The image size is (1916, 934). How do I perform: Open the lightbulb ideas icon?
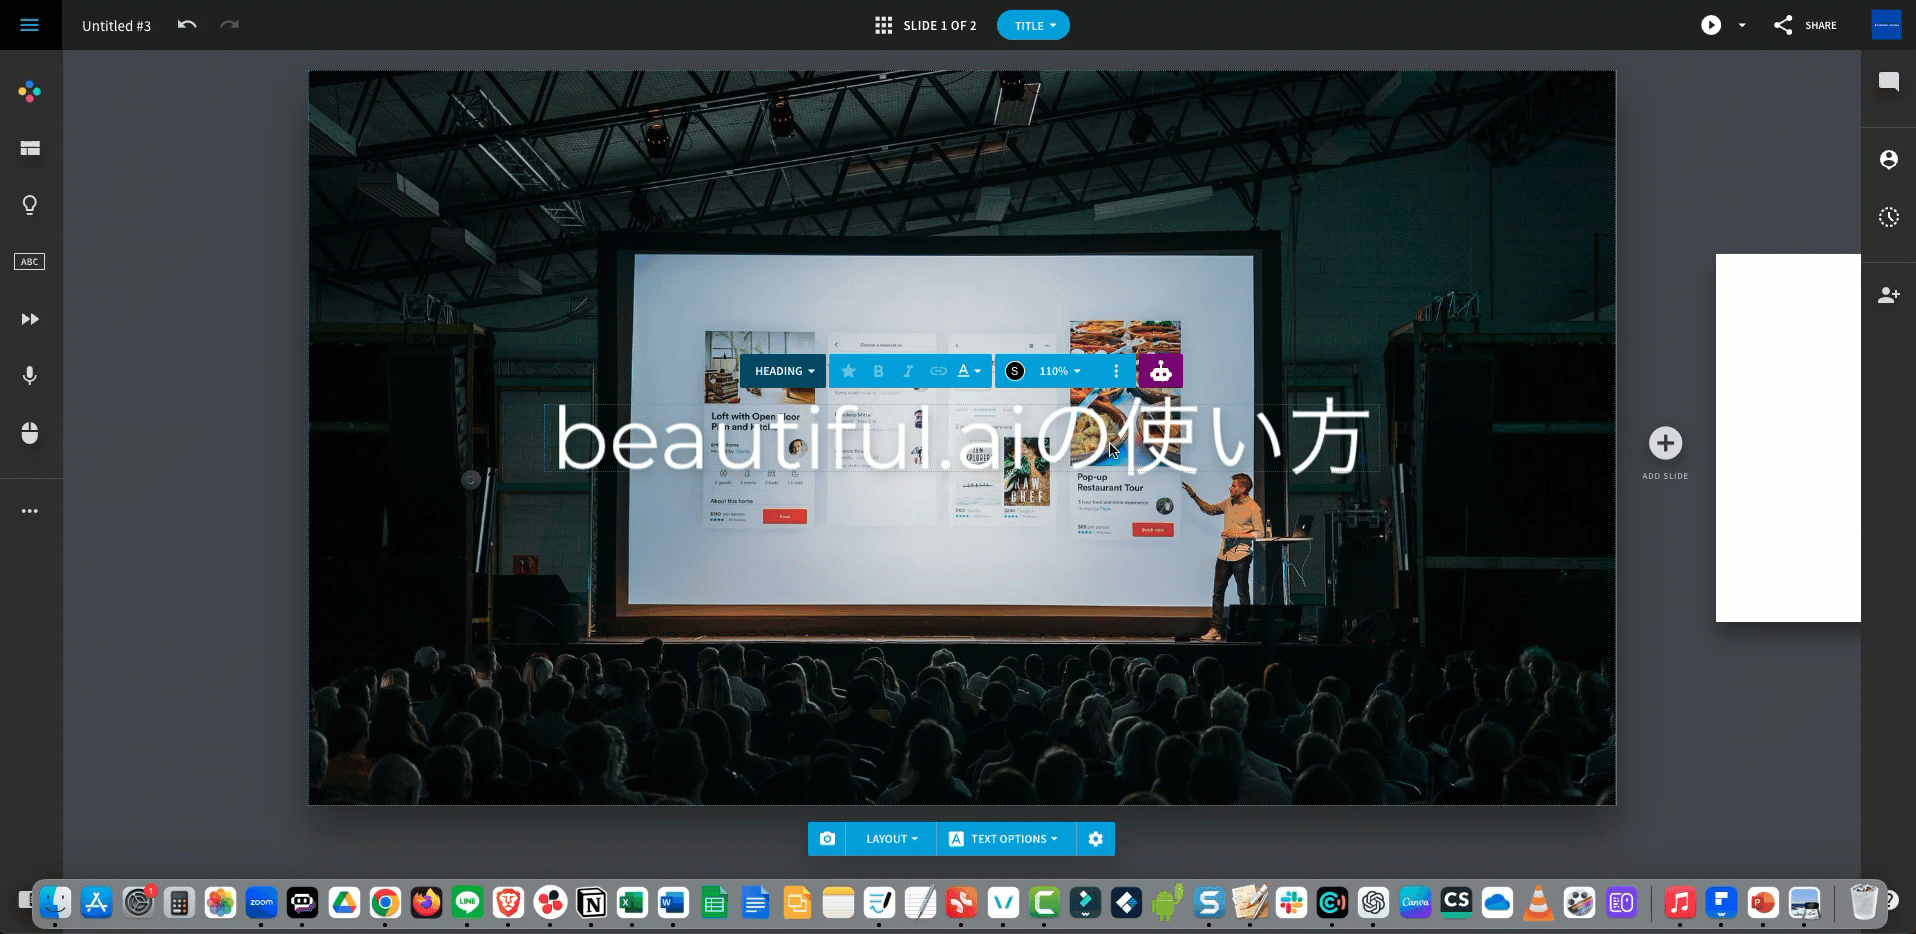coord(30,205)
